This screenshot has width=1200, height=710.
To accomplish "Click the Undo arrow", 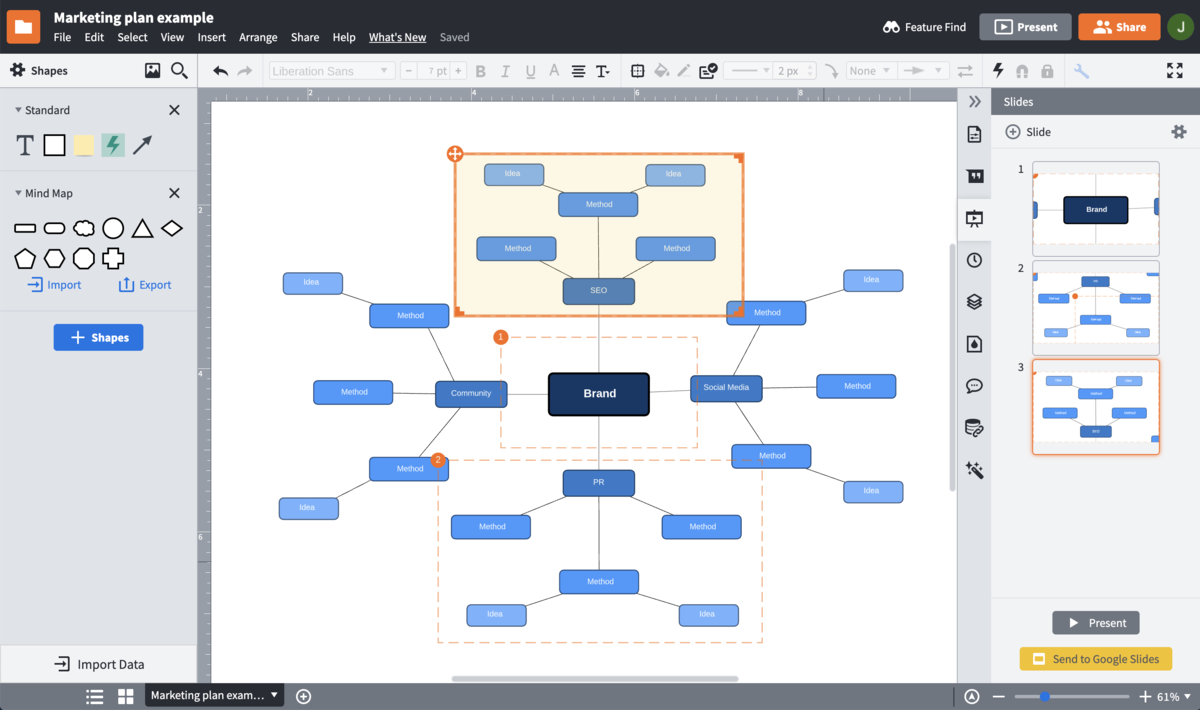I will (x=221, y=71).
